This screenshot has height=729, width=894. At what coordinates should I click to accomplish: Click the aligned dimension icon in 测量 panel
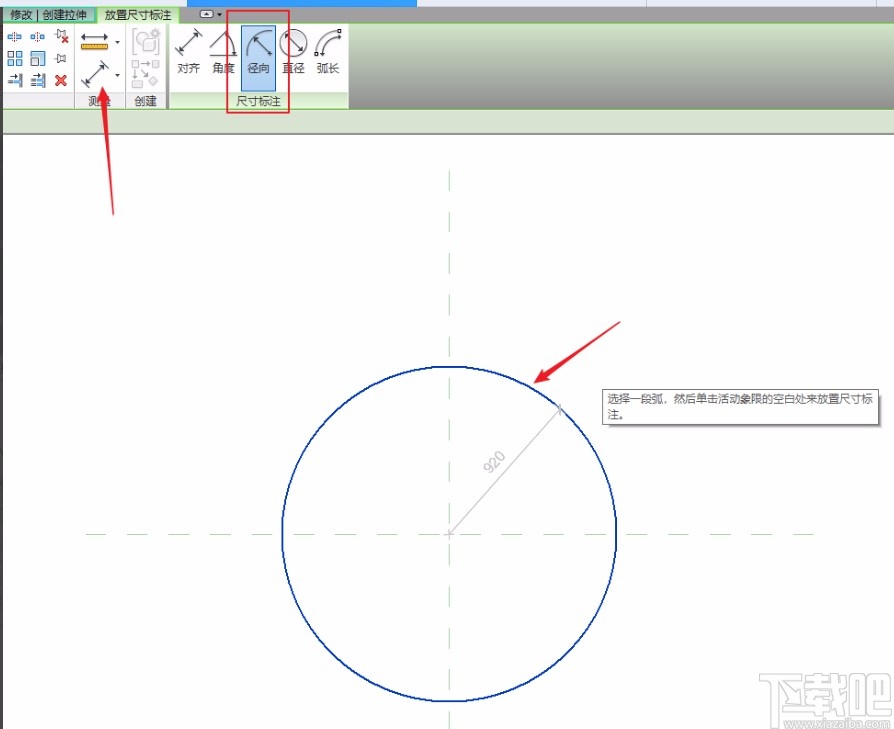94,75
